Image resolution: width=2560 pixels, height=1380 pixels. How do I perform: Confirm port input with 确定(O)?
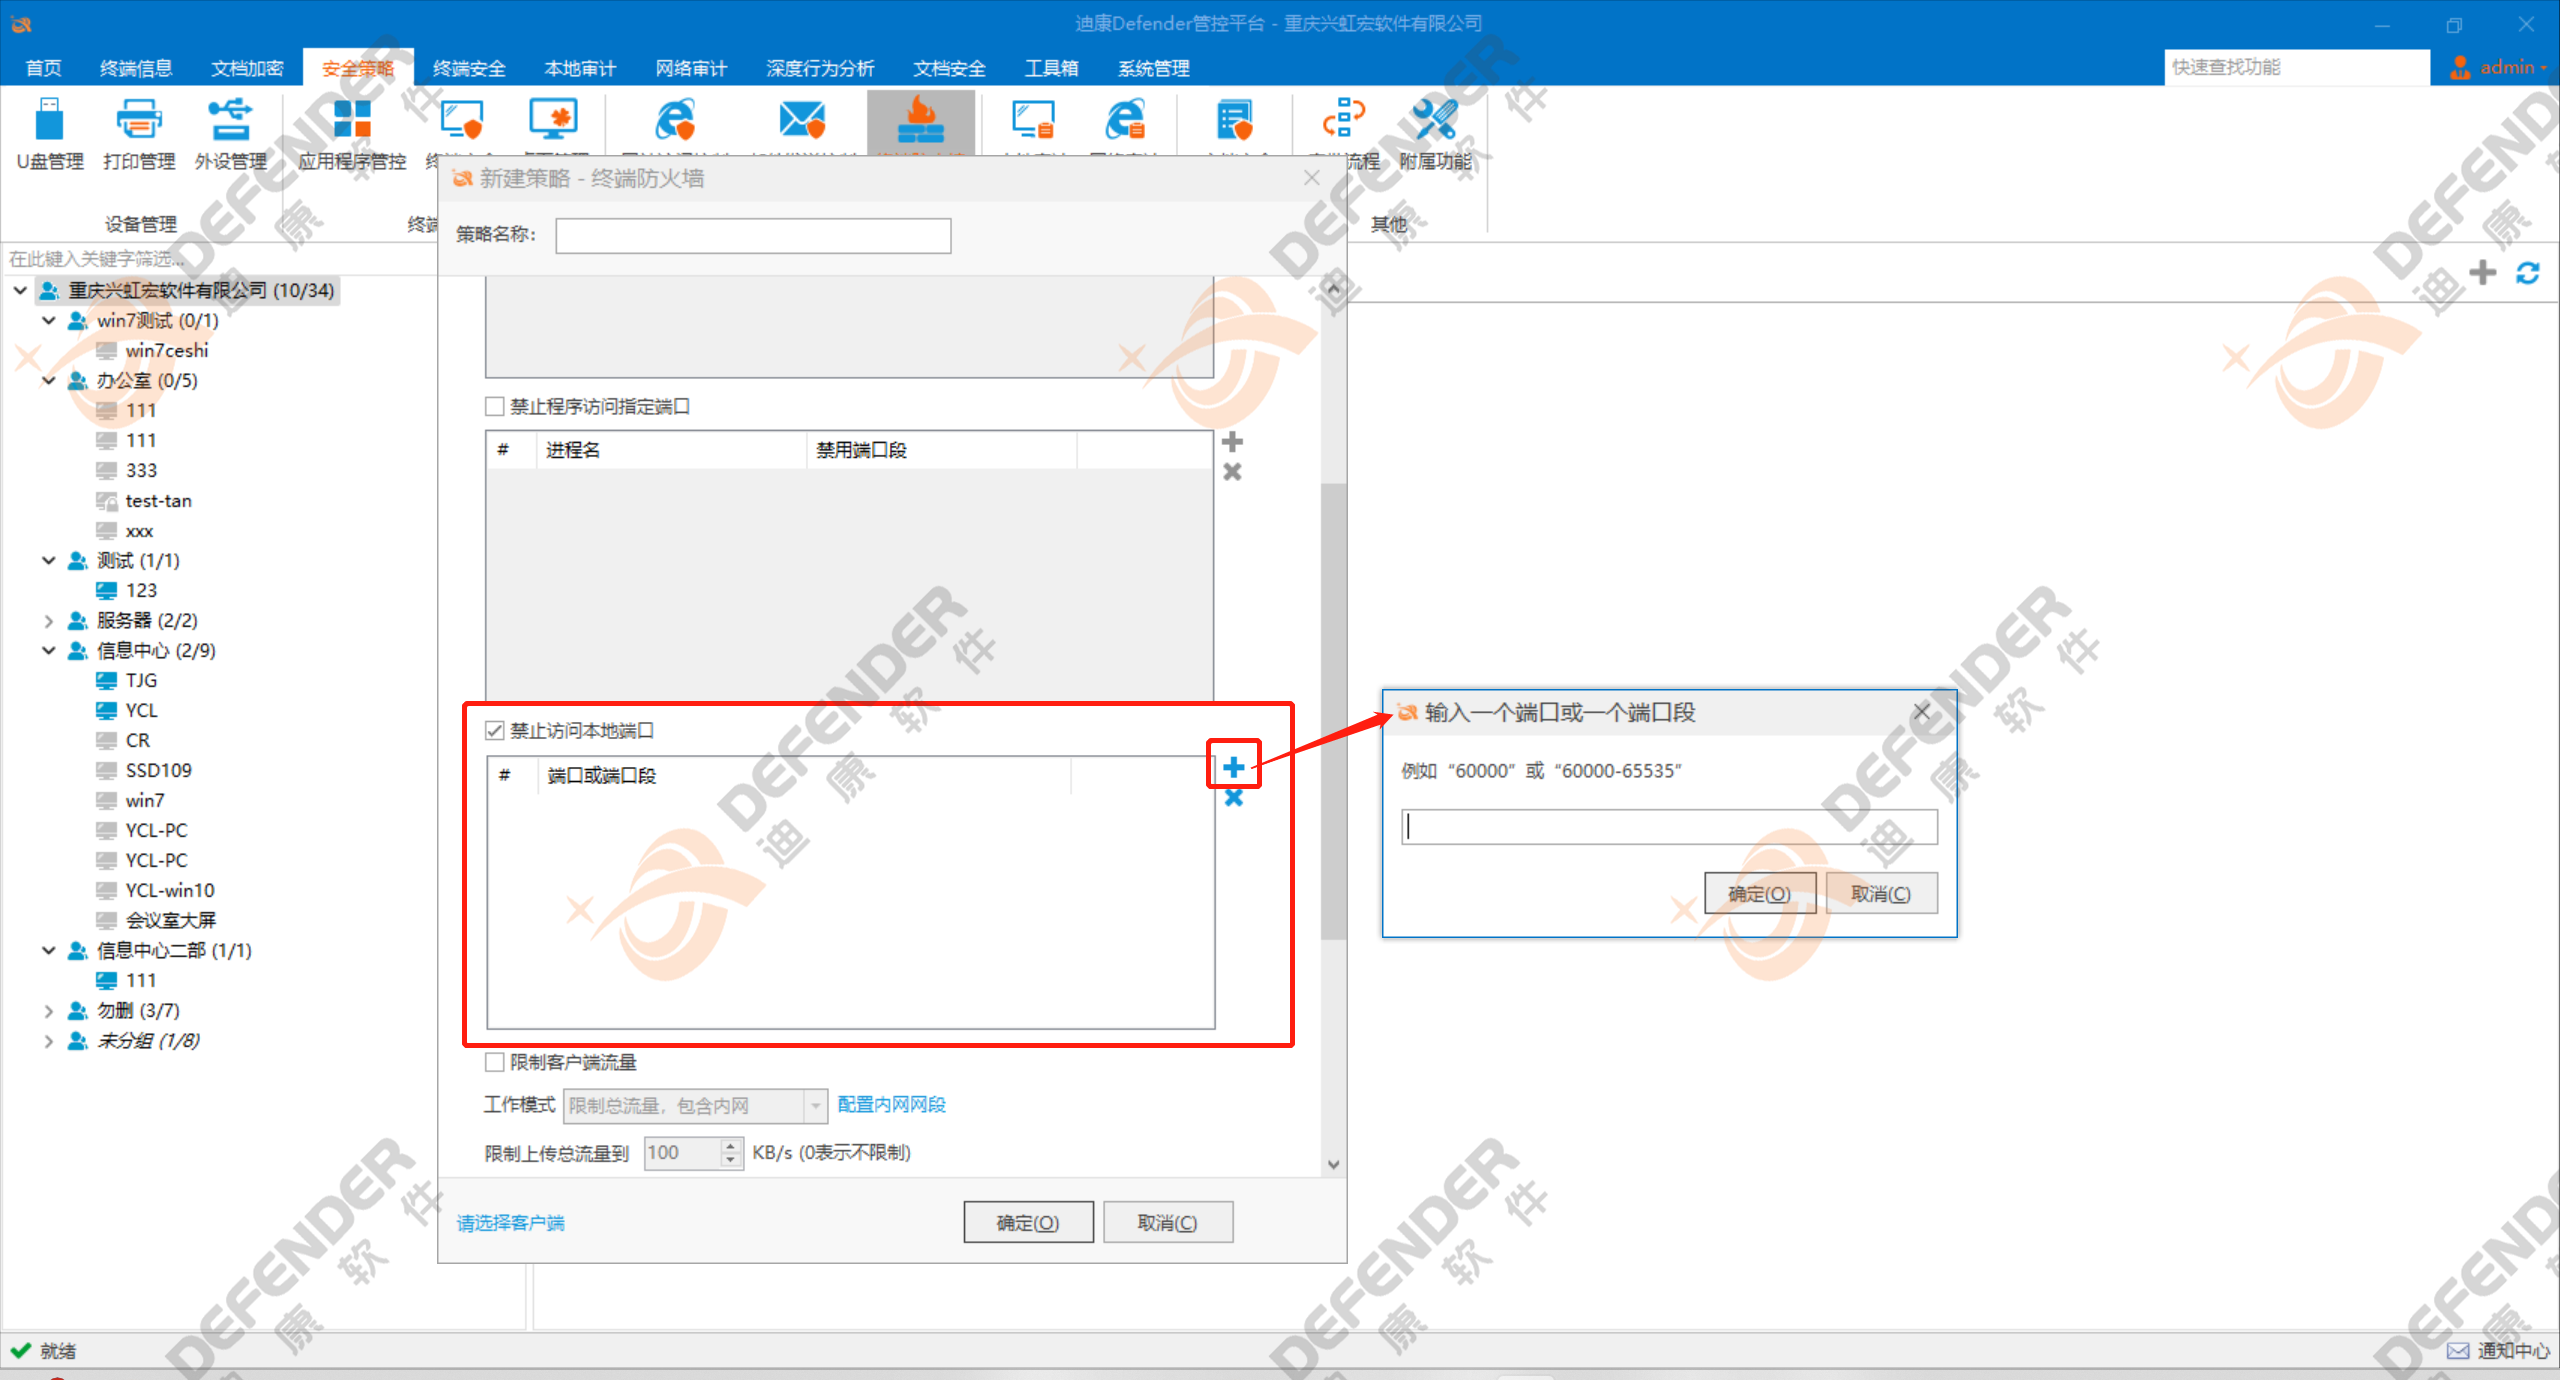pos(1760,893)
